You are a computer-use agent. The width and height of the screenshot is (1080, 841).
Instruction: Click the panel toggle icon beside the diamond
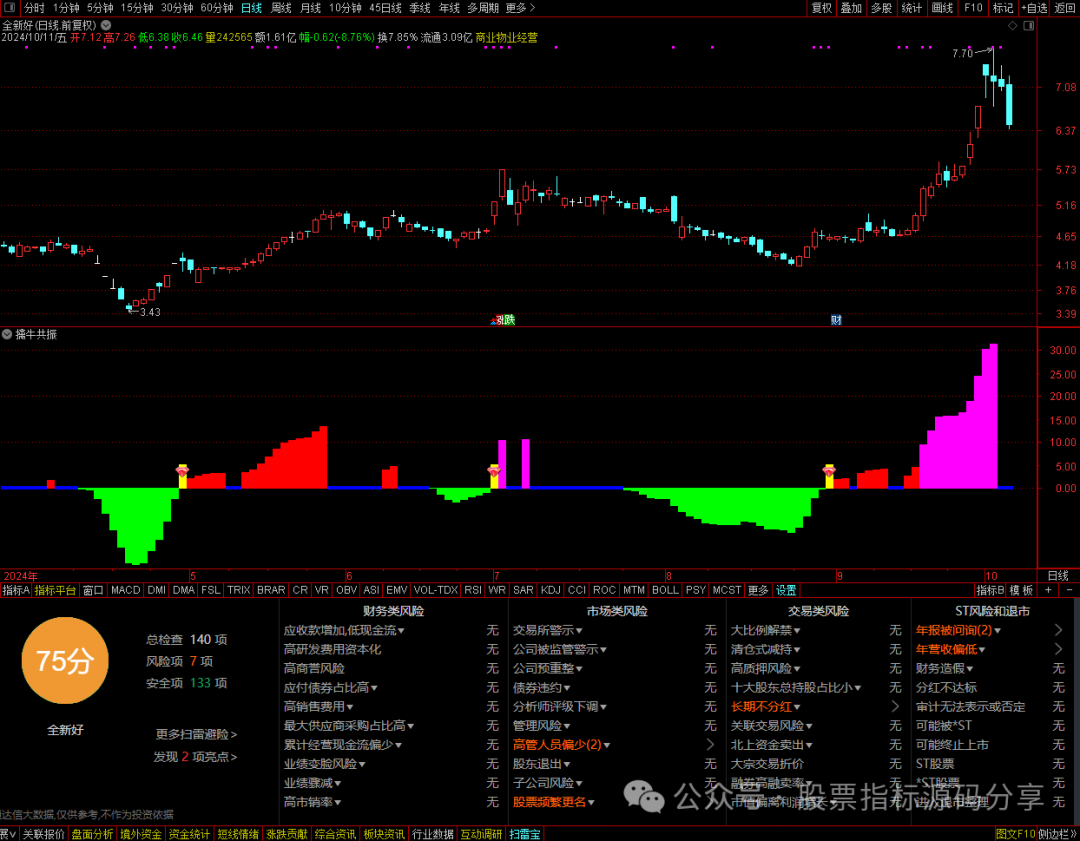[1028, 25]
